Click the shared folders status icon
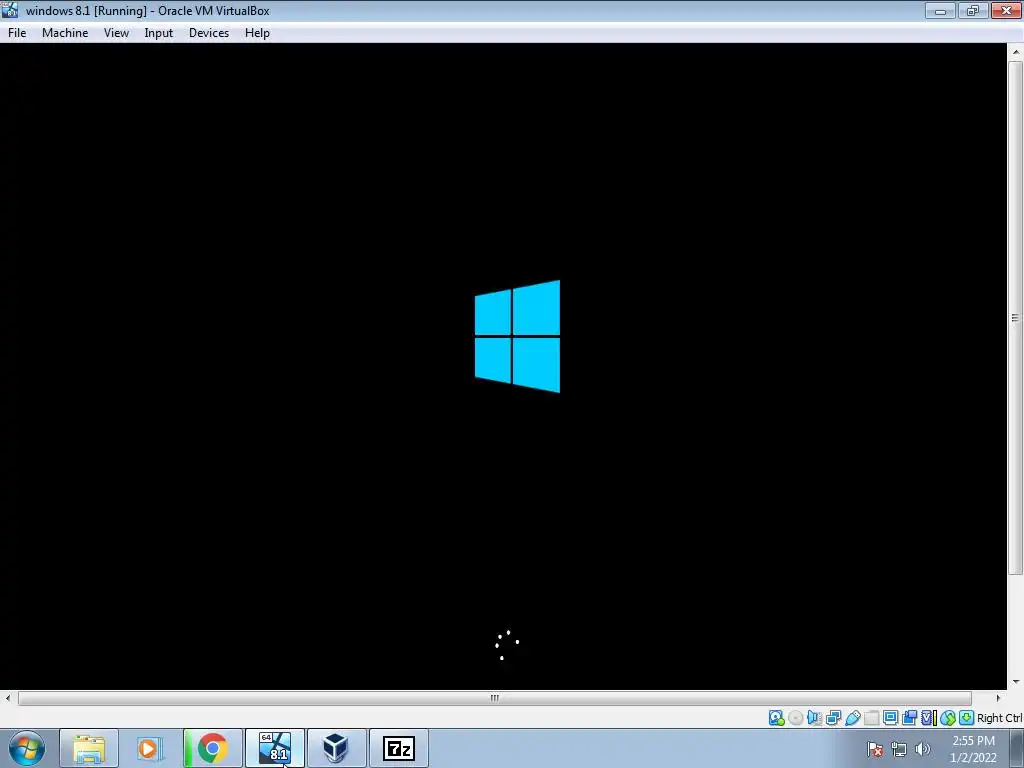This screenshot has width=1024, height=768. tap(871, 718)
